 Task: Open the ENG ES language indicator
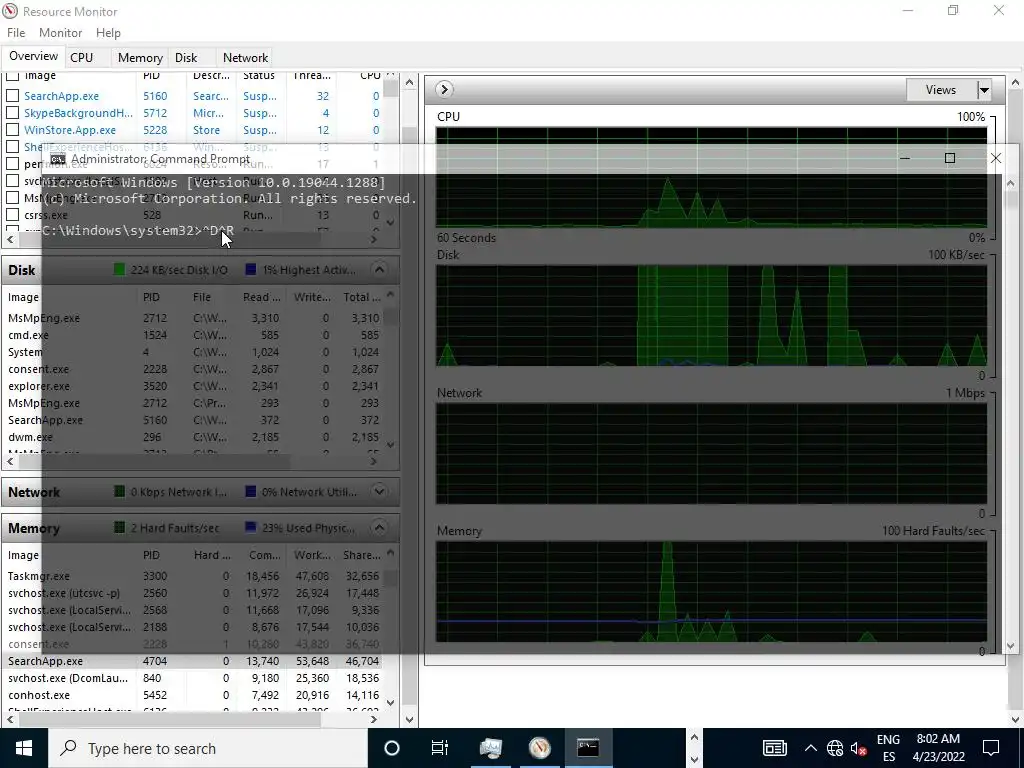(888, 748)
